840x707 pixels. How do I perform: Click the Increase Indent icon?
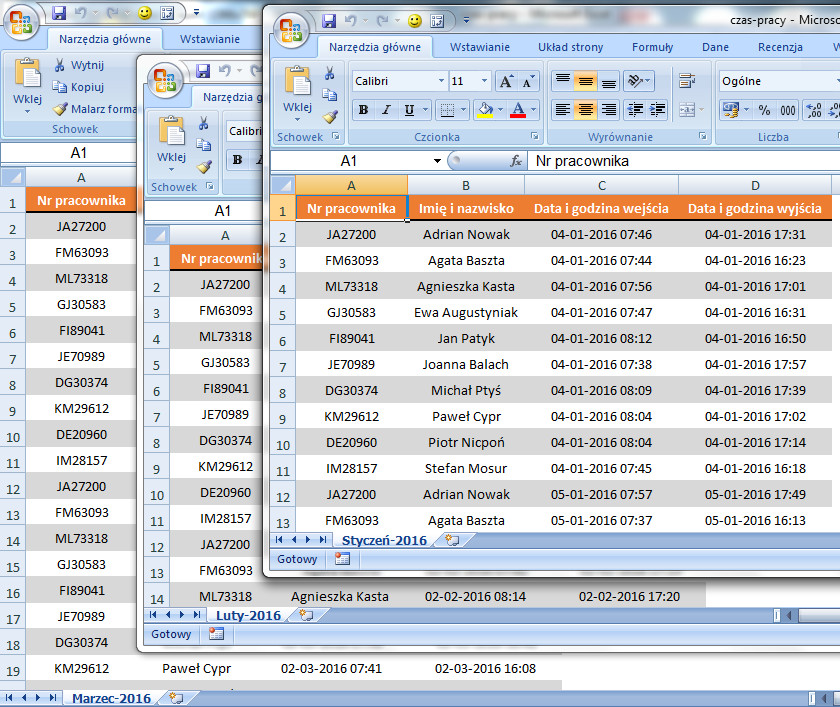pos(657,110)
